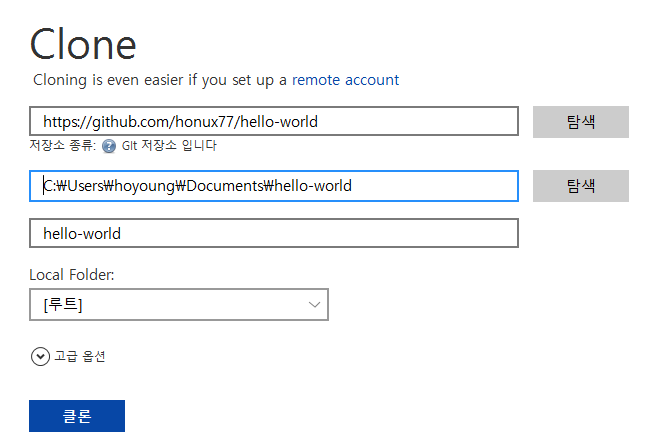Select the [루트] Local Folder combo box text

[x=63, y=305]
